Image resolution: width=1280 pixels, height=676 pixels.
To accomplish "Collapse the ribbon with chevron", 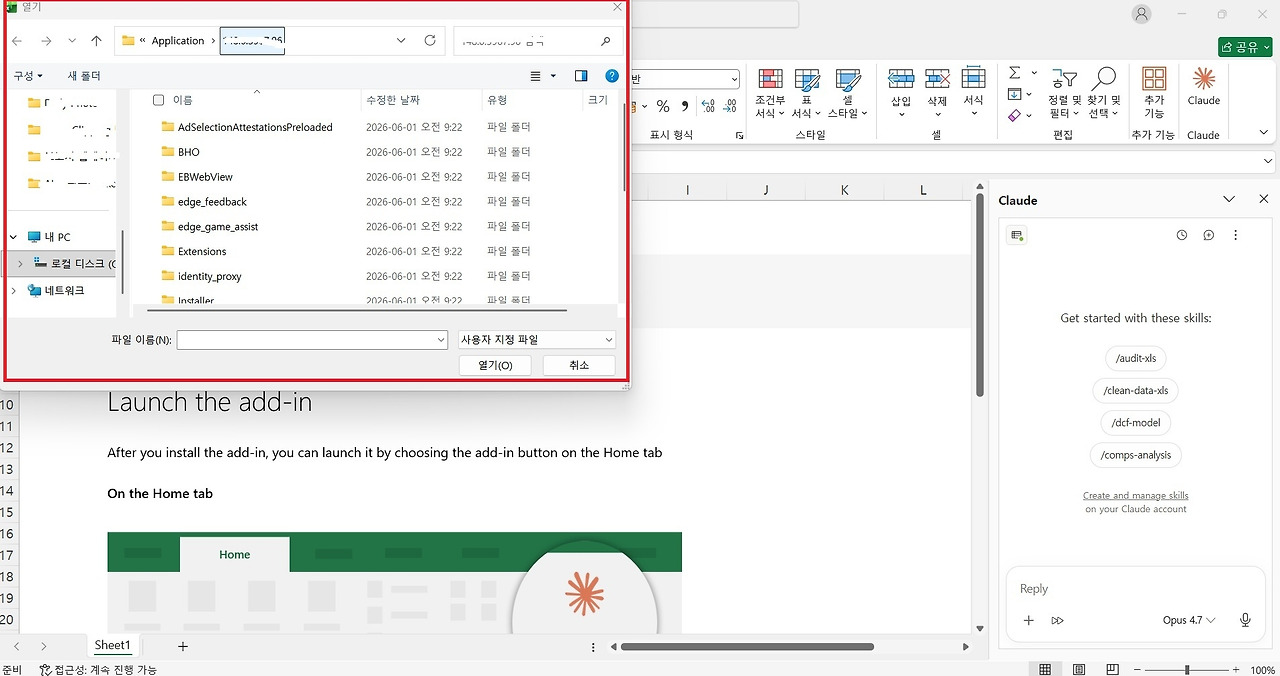I will coord(1265,135).
